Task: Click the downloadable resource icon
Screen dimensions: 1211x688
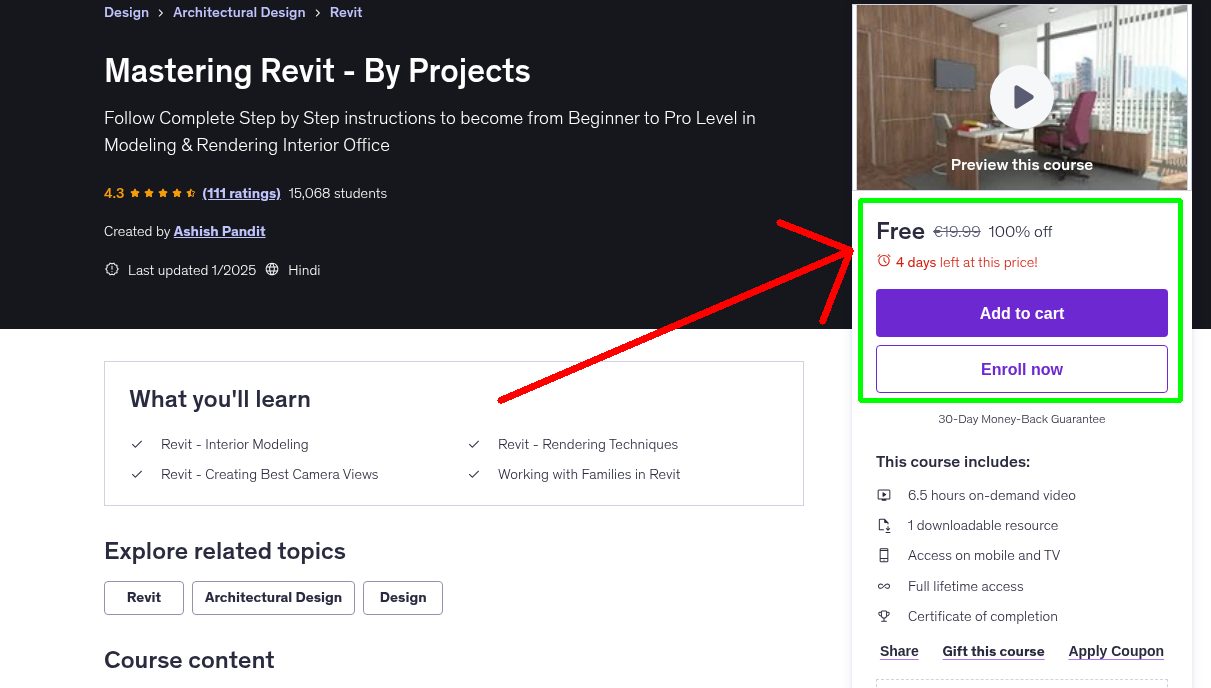Action: tap(884, 525)
